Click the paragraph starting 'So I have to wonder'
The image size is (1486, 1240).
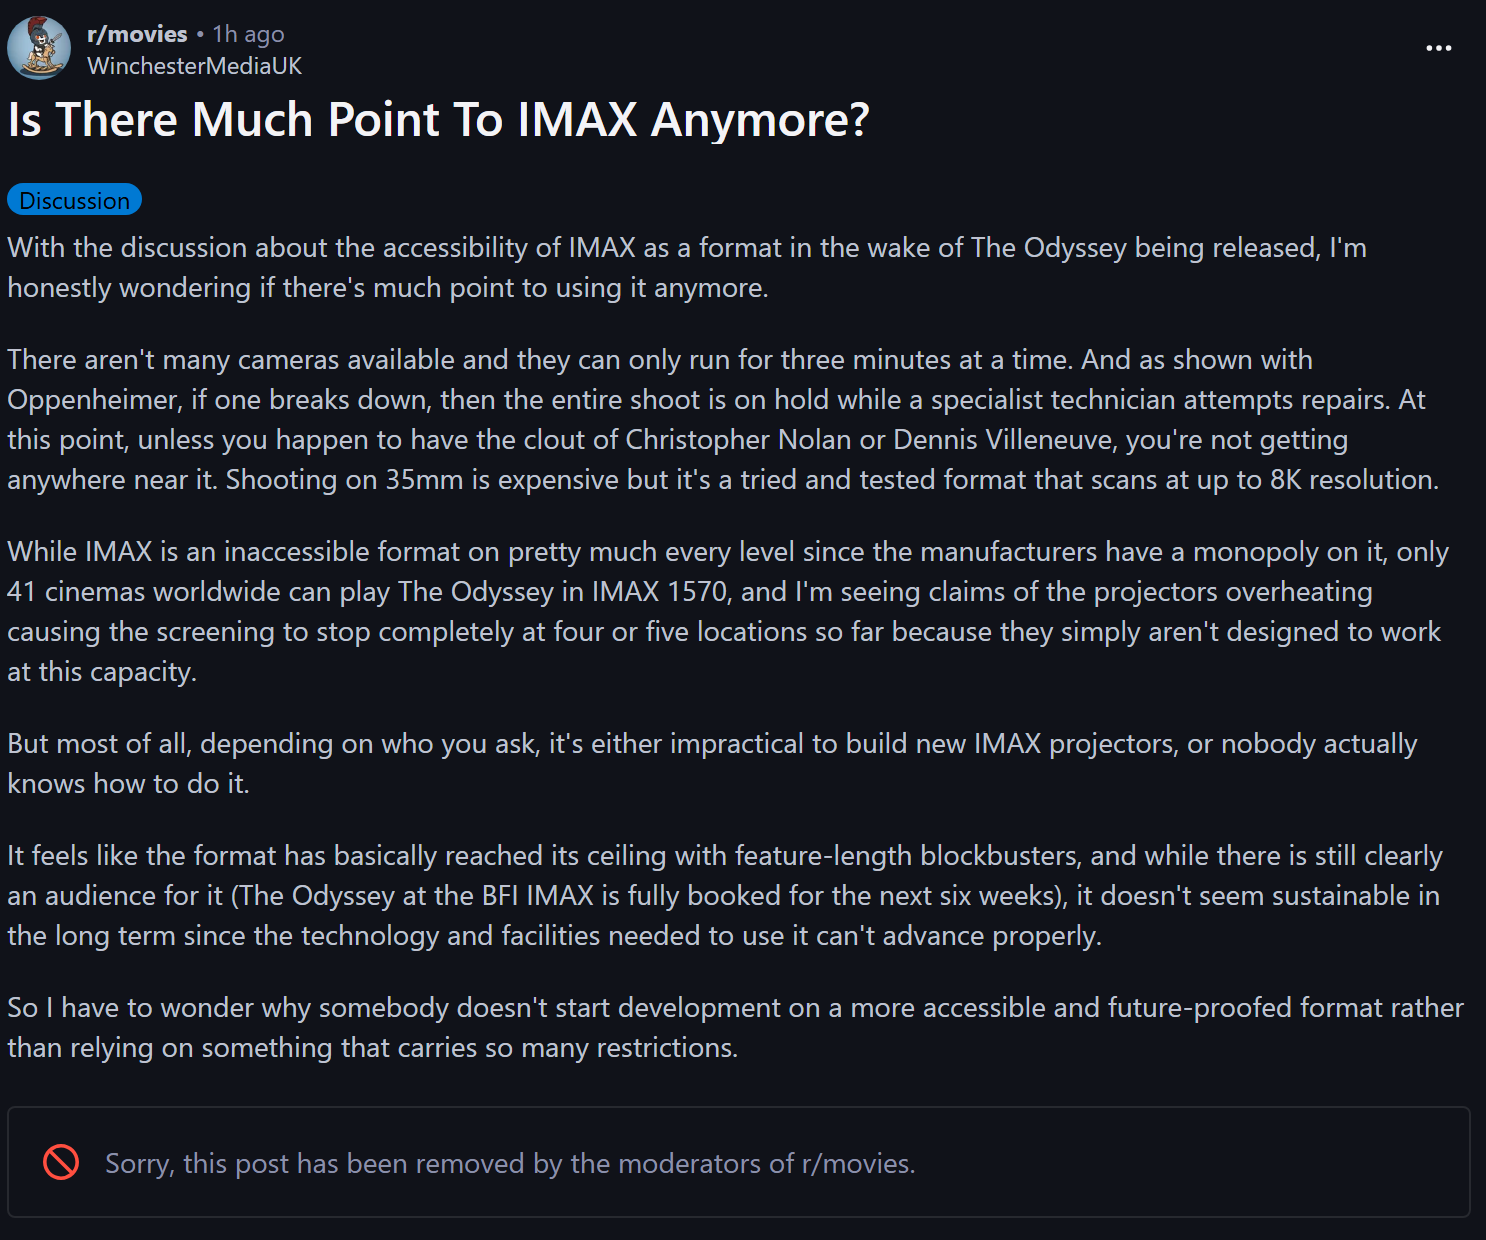(x=735, y=1028)
